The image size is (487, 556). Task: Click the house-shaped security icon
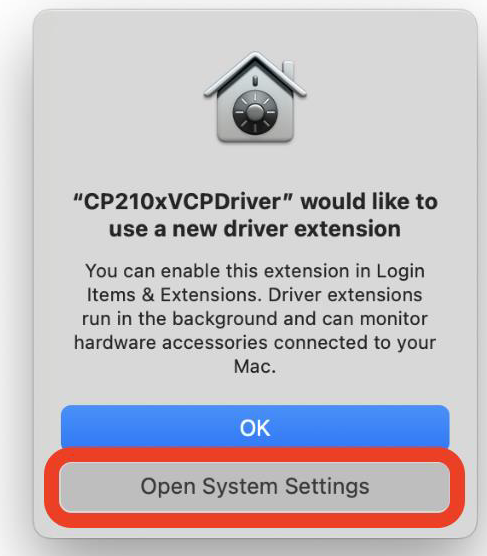click(255, 97)
